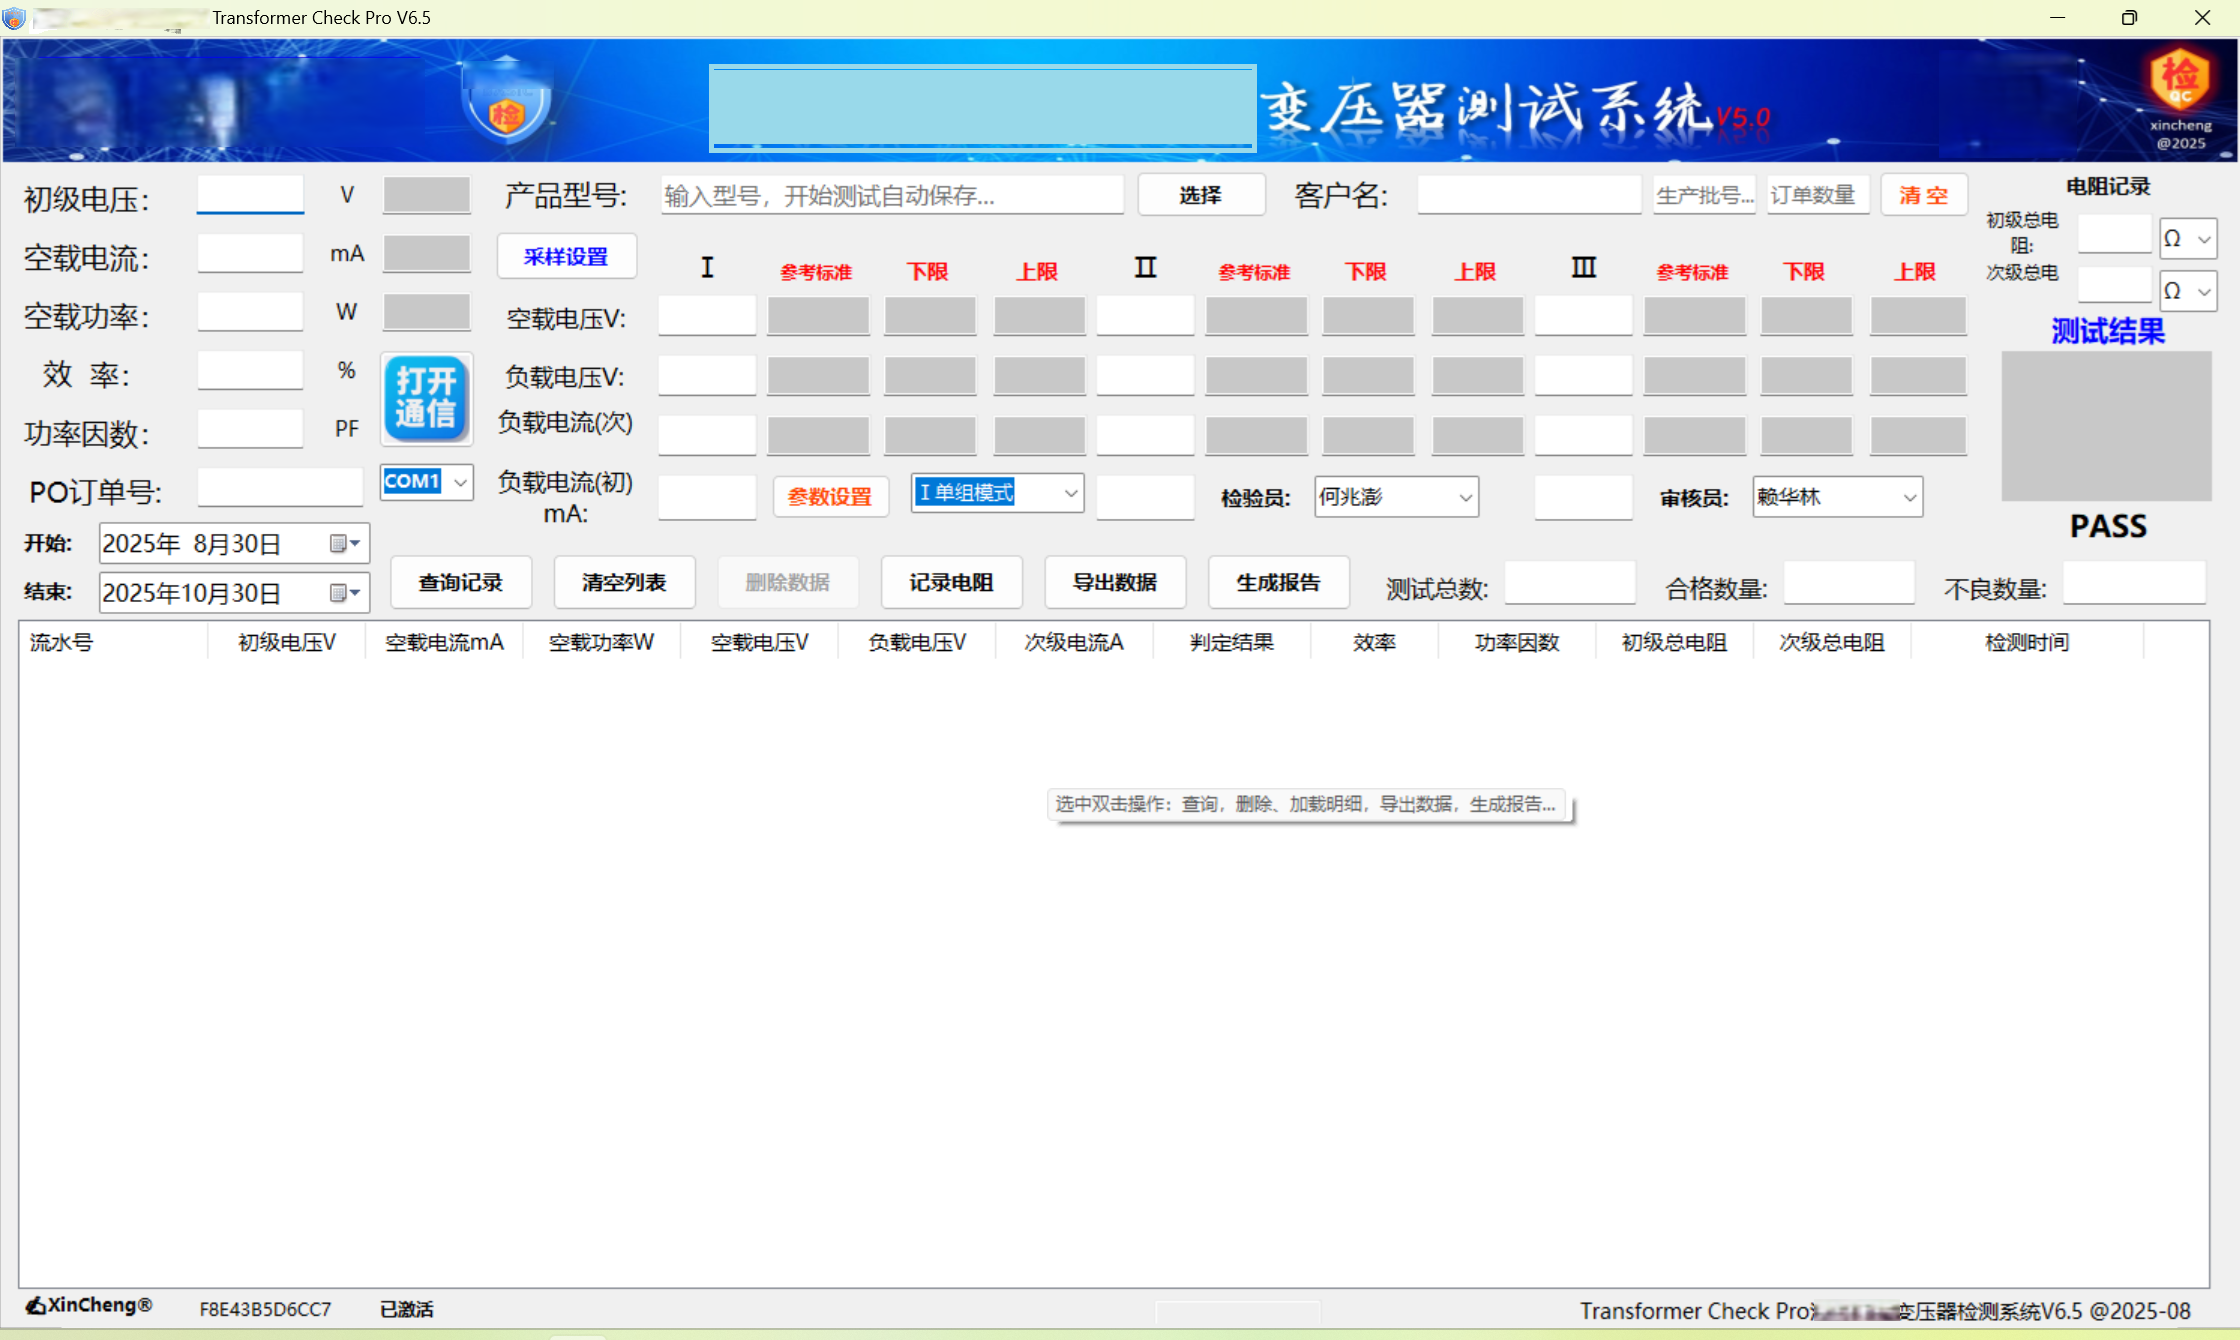Open the 审核员 reviewer dropdown
This screenshot has width=2240, height=1340.
pyautogui.click(x=1909, y=497)
